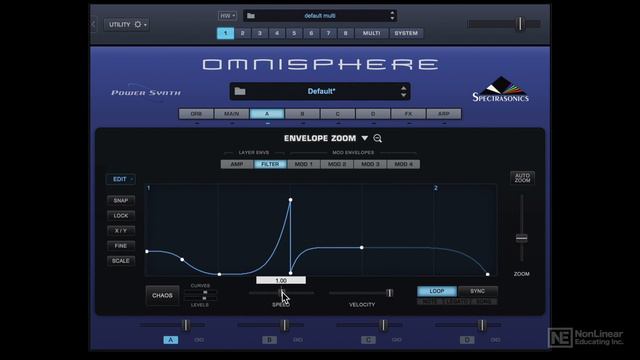Select the NOTE trigger mode
The image size is (640, 360).
tap(429, 302)
